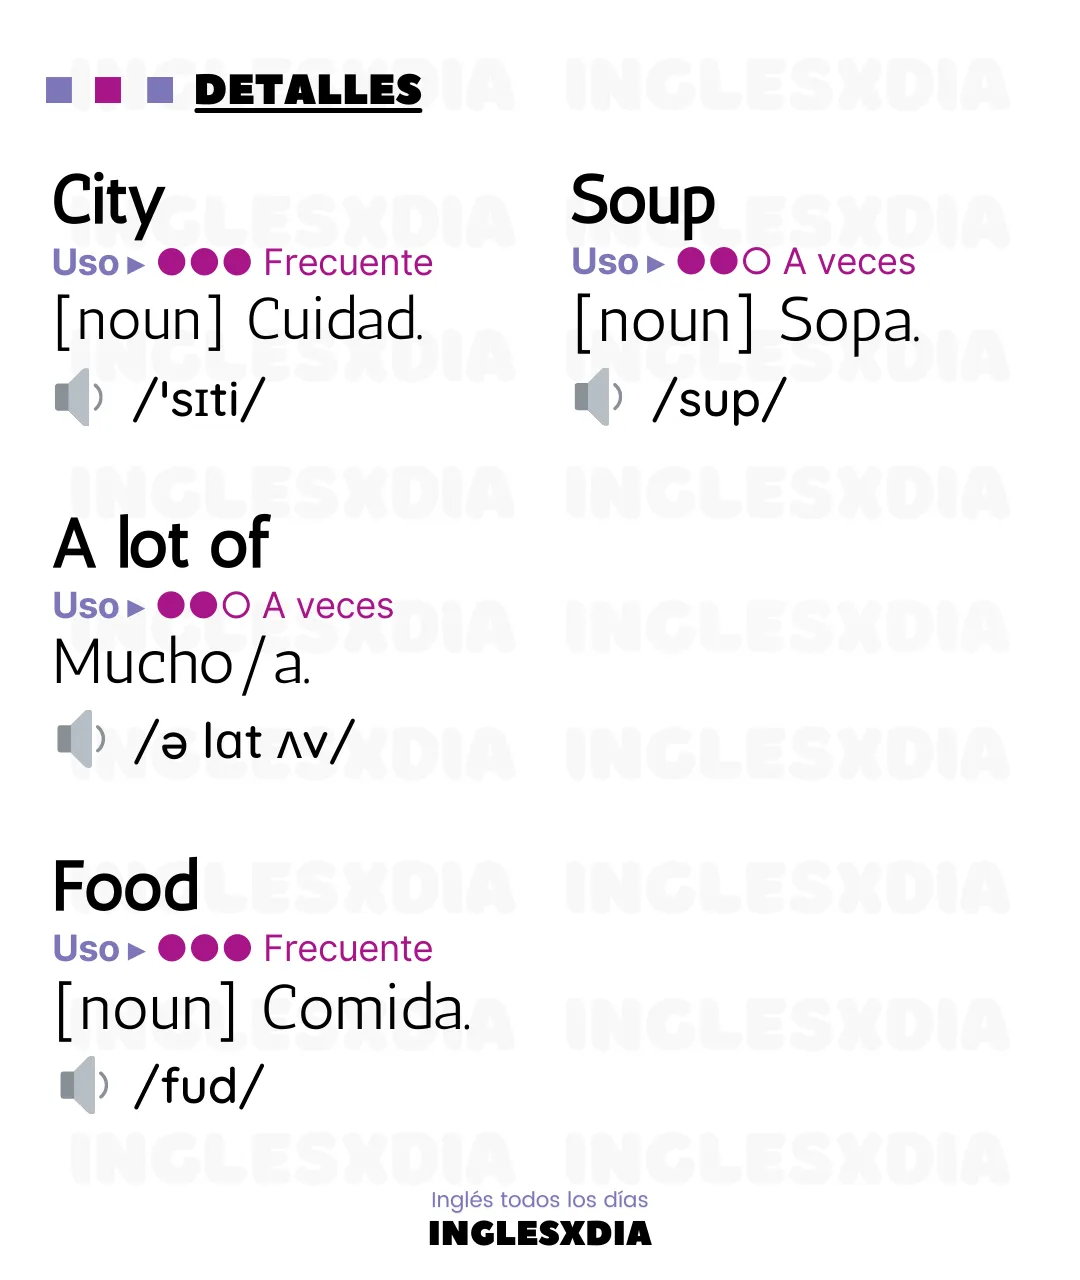
Task: Open the DETALLES heading
Action: (308, 91)
